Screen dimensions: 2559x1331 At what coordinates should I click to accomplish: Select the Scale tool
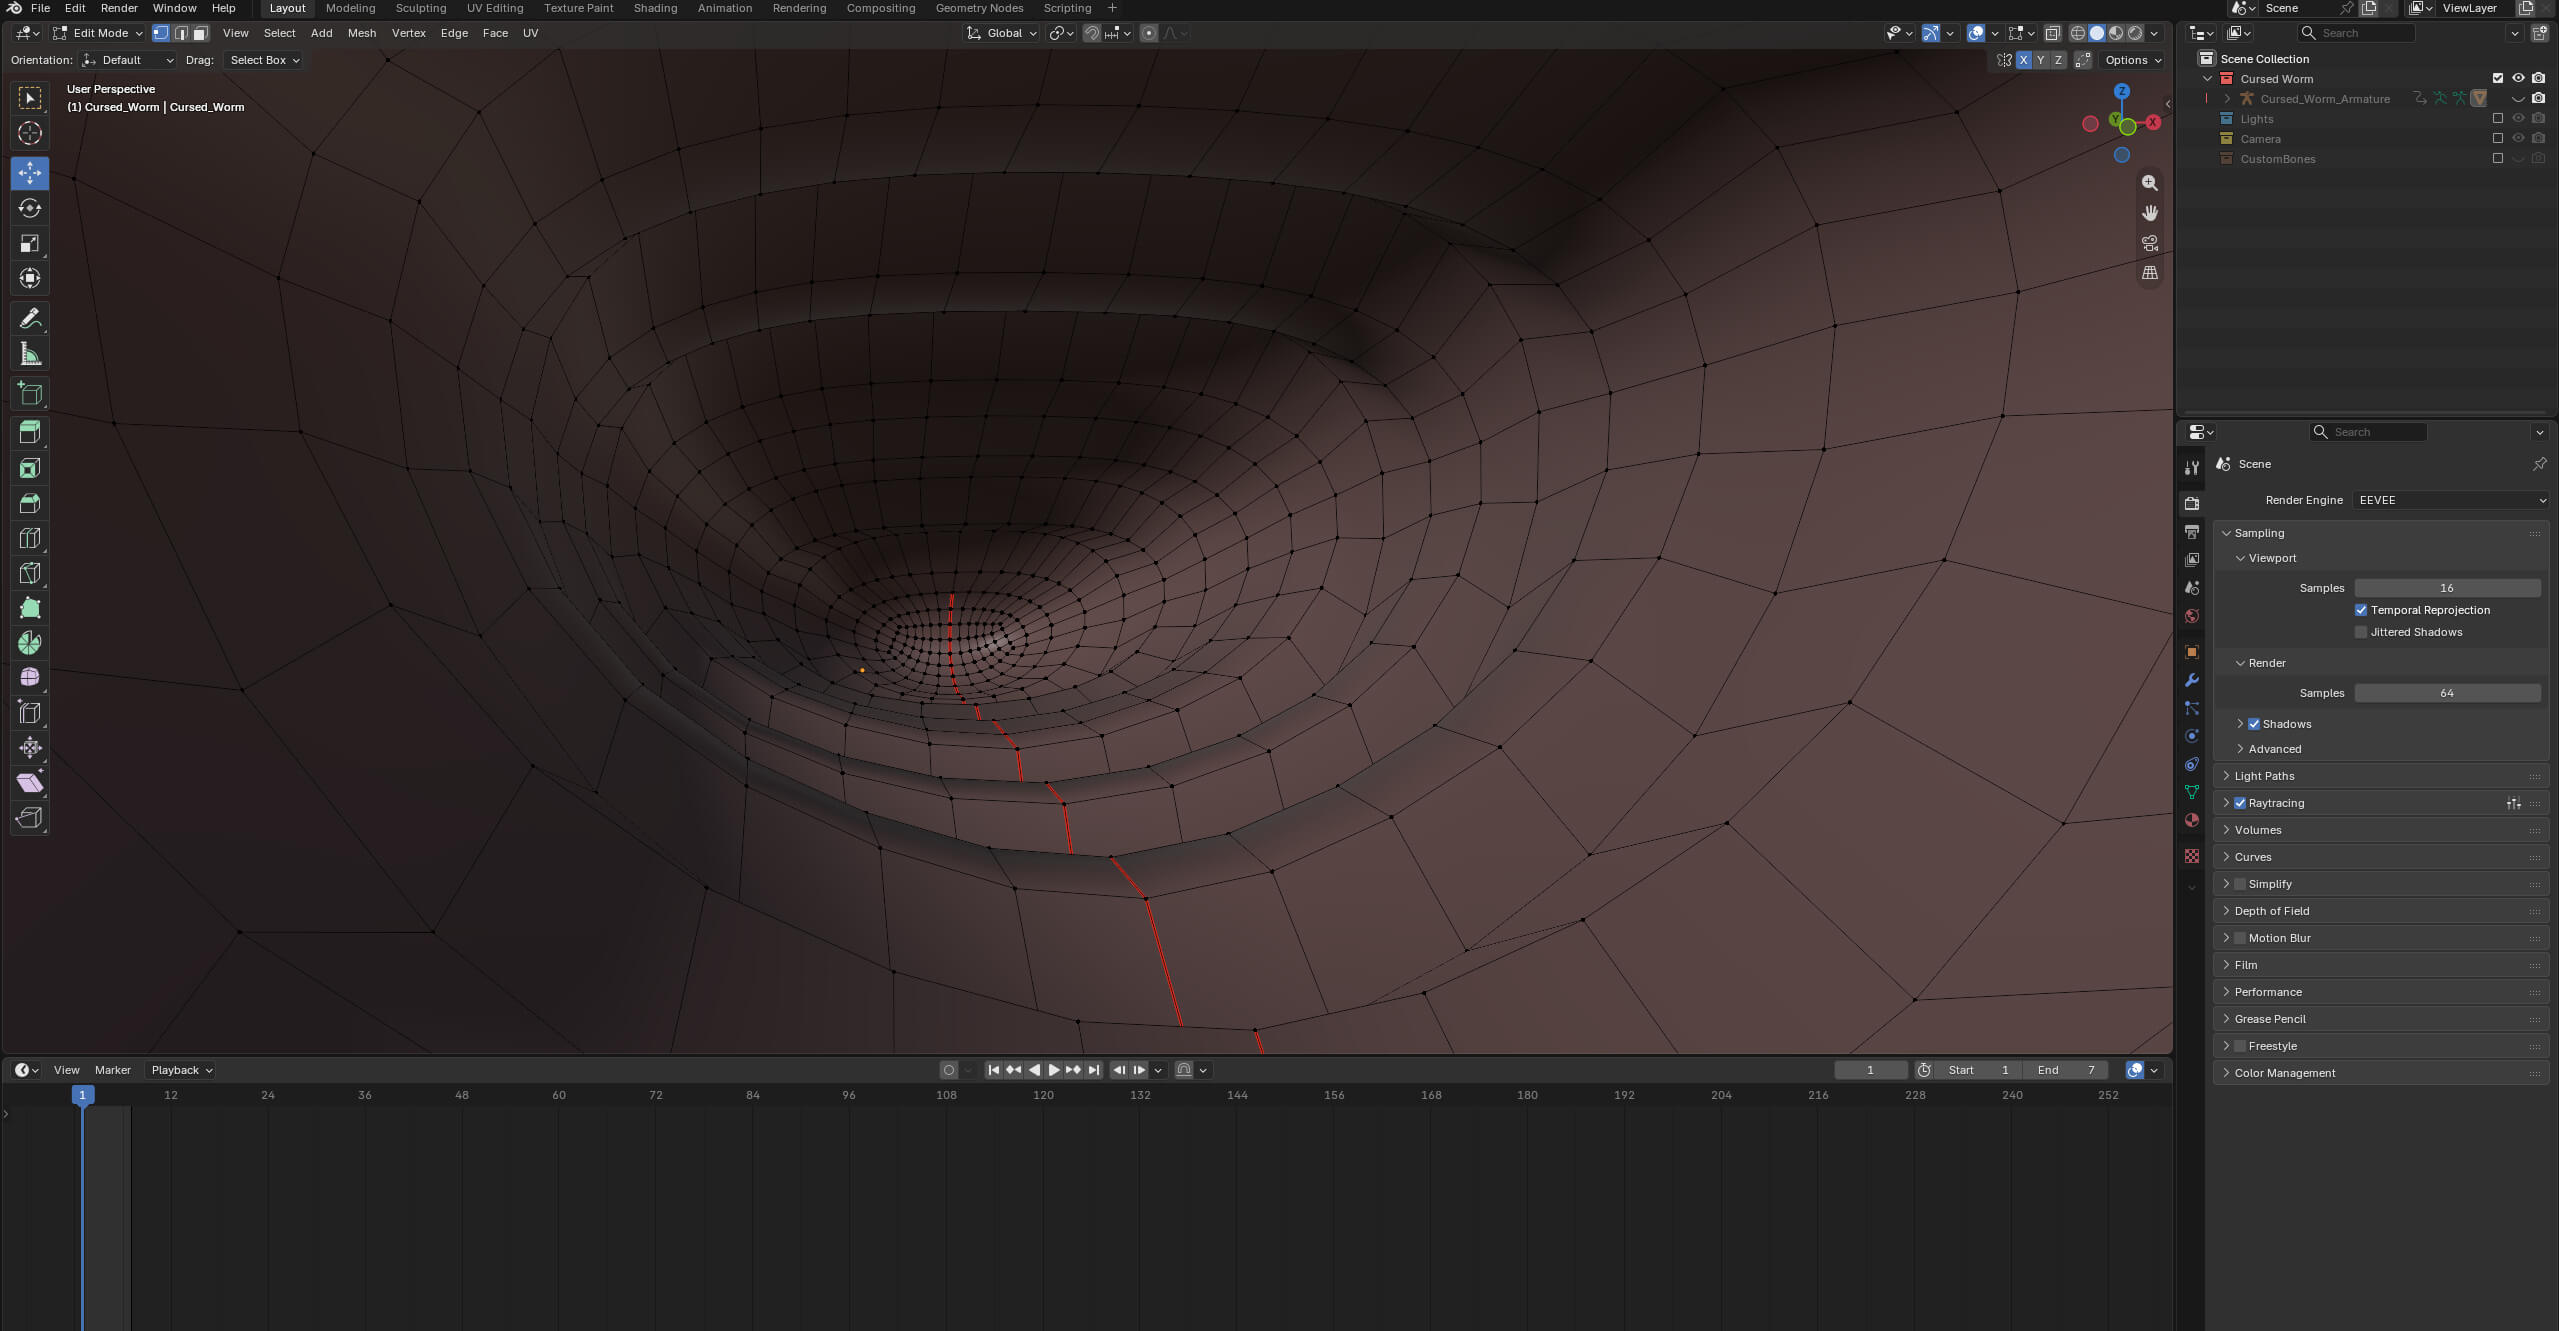pos(30,243)
